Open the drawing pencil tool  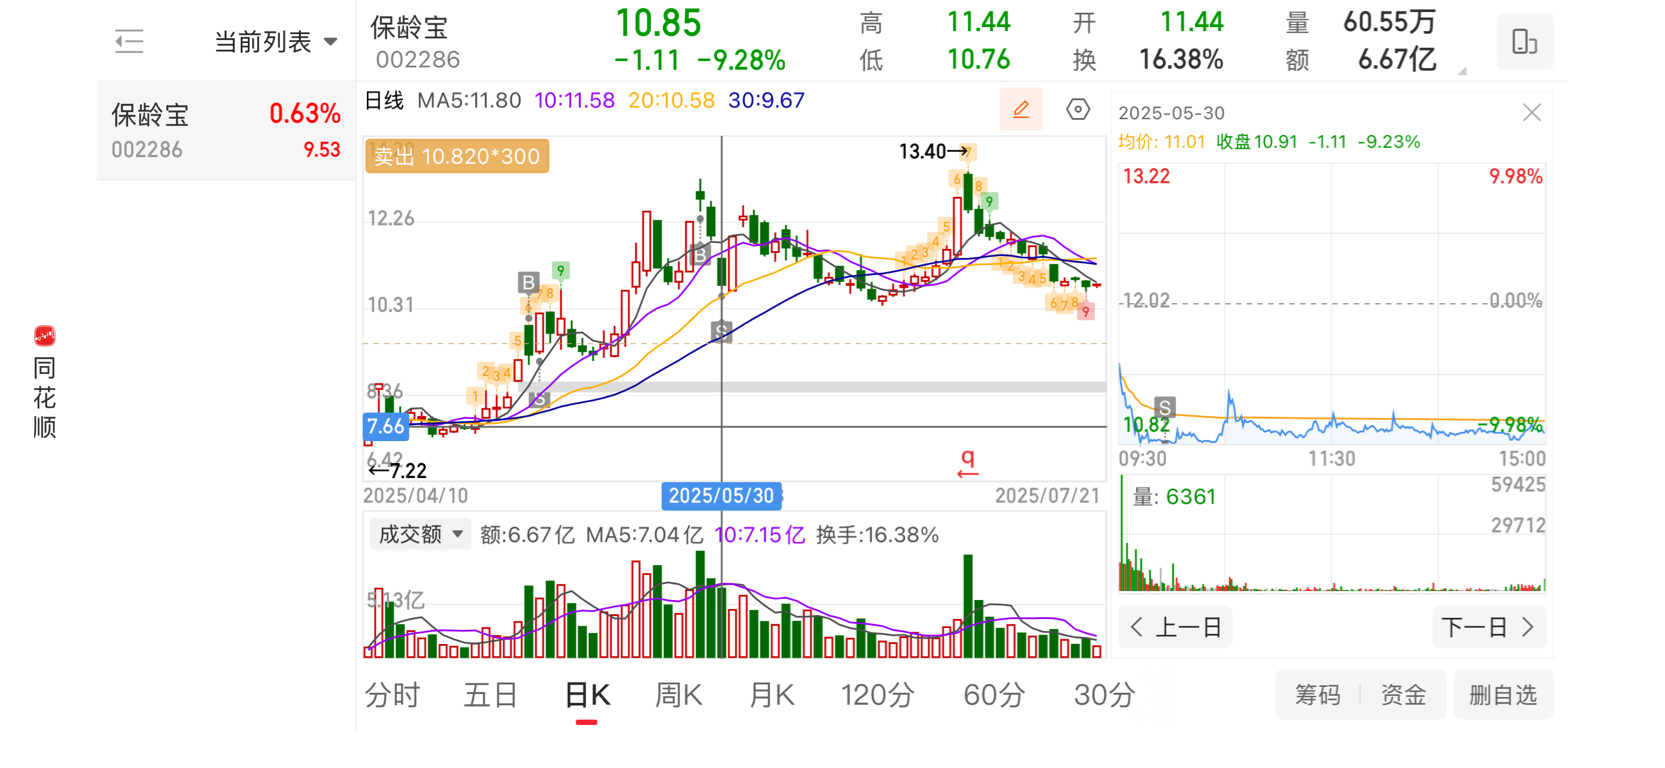point(1021,109)
